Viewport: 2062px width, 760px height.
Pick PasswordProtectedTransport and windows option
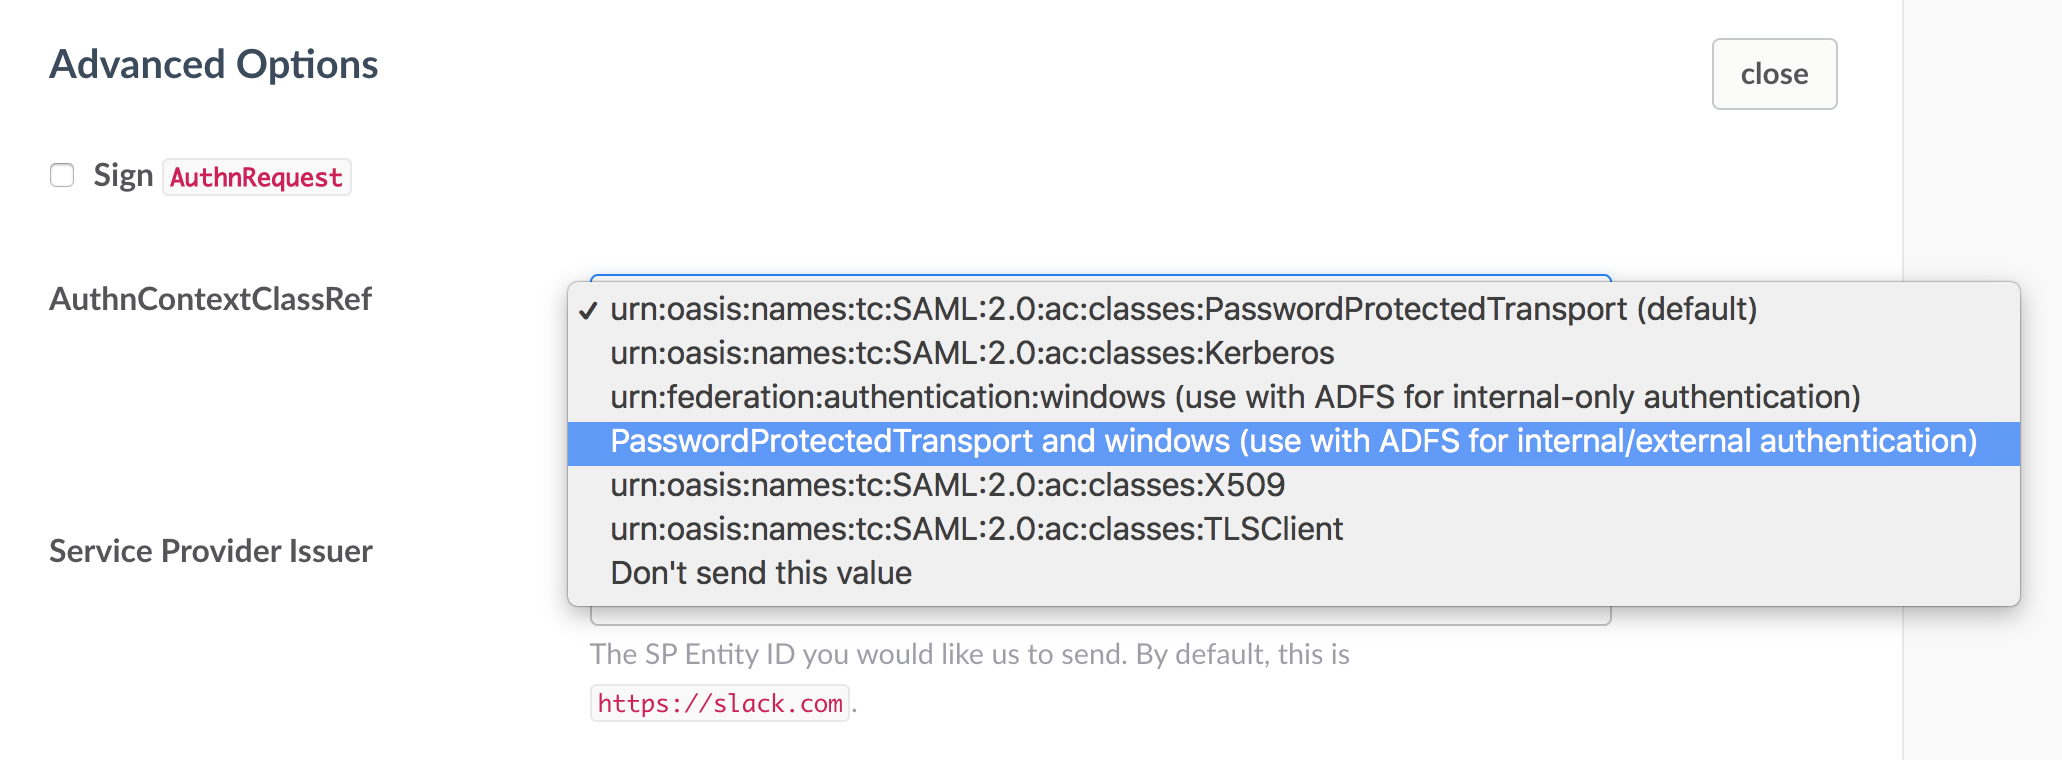(x=1293, y=441)
